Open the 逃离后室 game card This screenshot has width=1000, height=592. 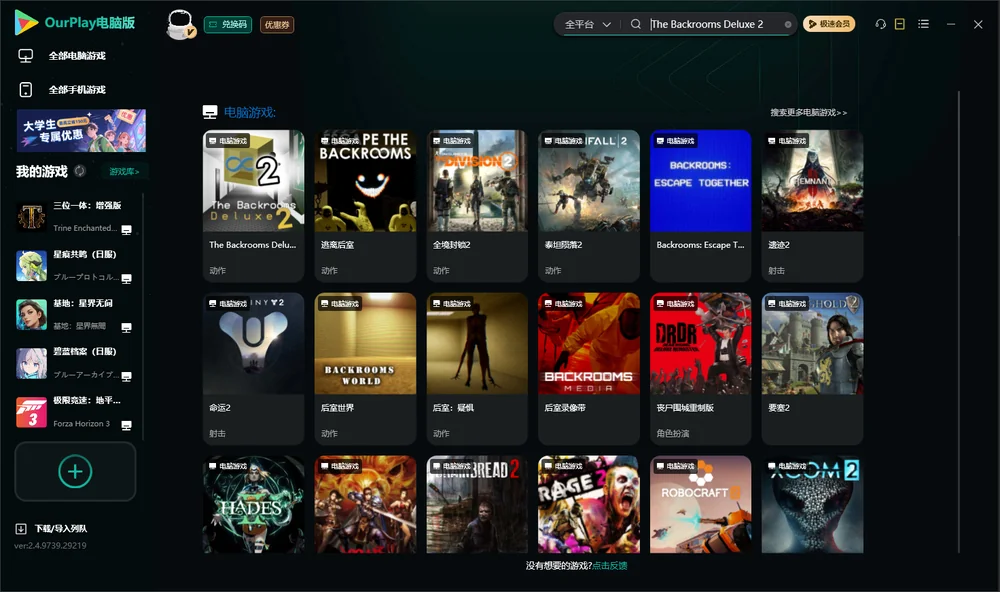[x=365, y=205]
